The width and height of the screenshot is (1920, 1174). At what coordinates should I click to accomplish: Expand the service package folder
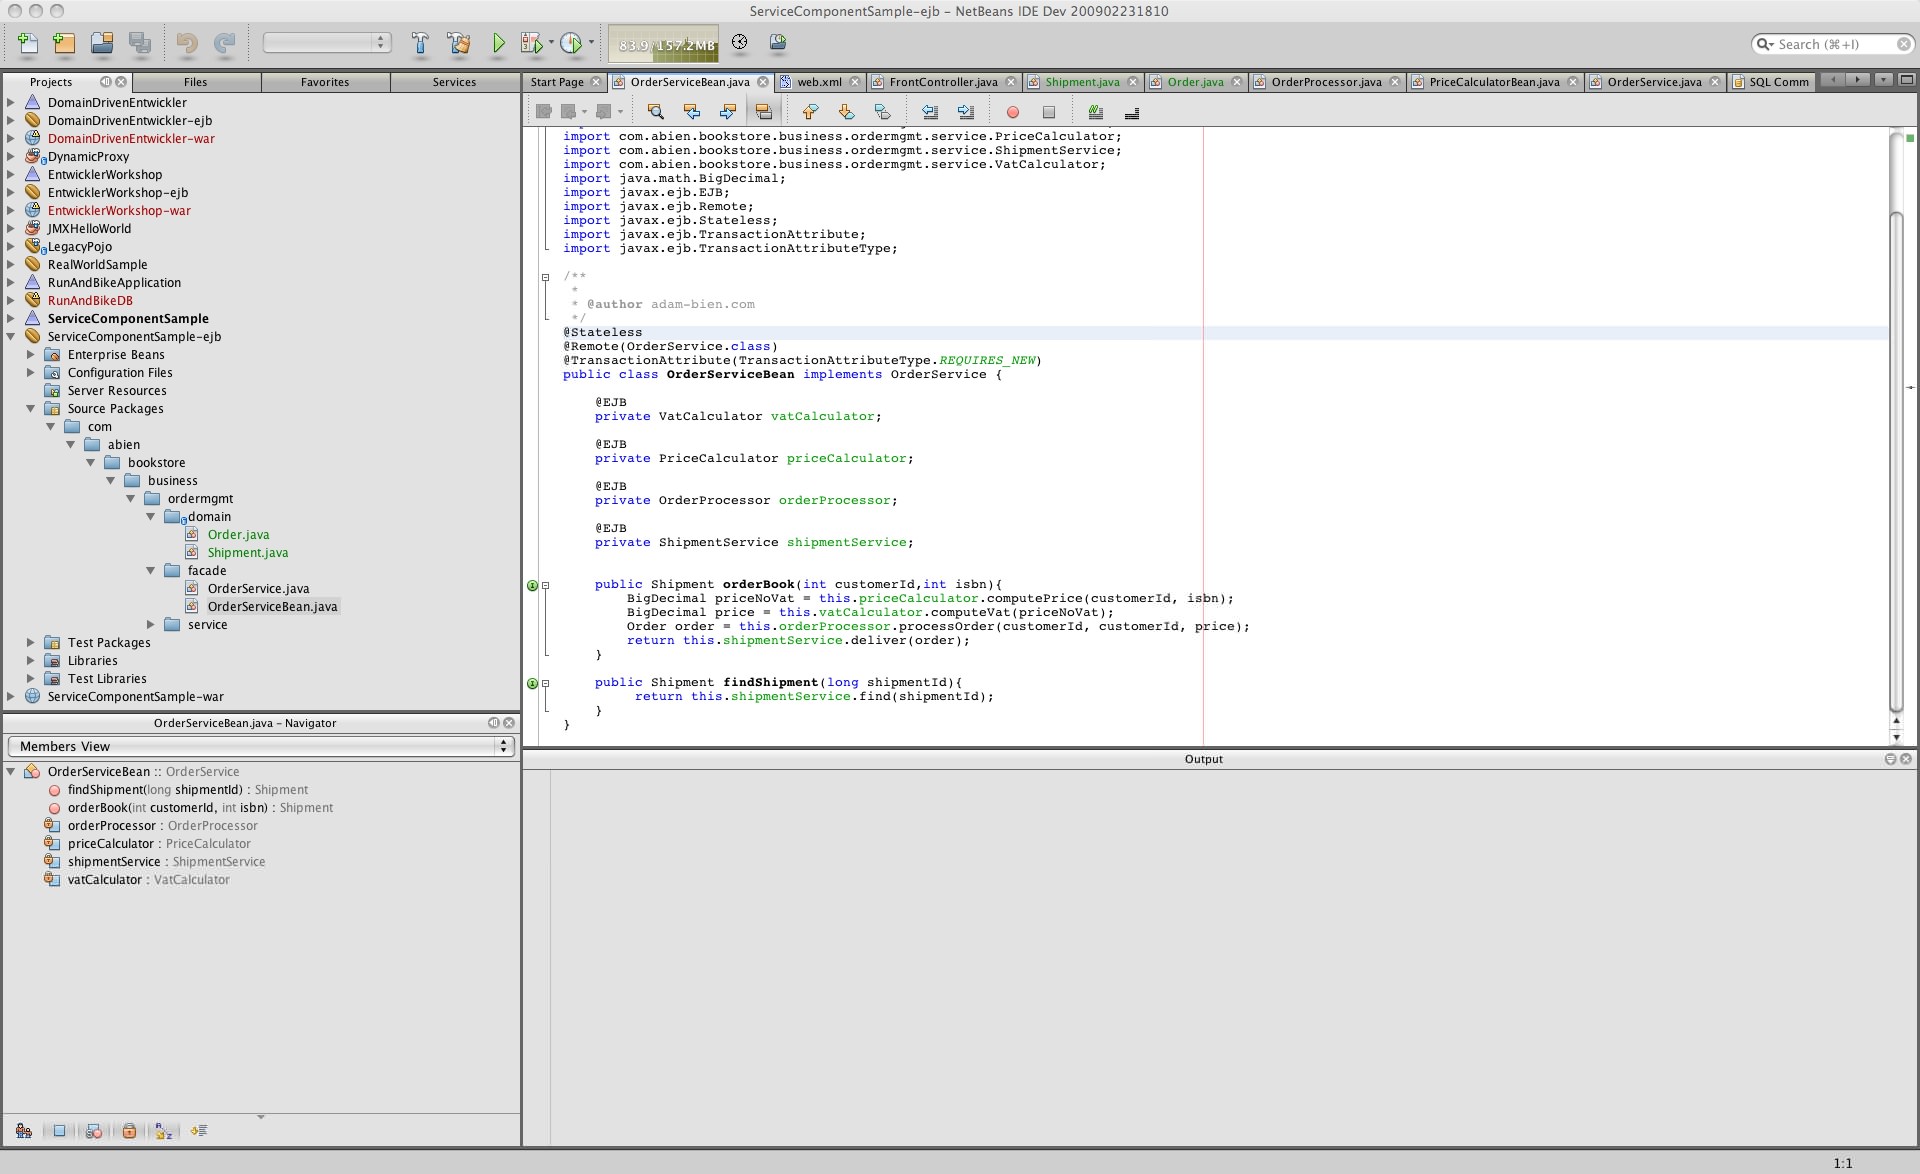tap(151, 624)
